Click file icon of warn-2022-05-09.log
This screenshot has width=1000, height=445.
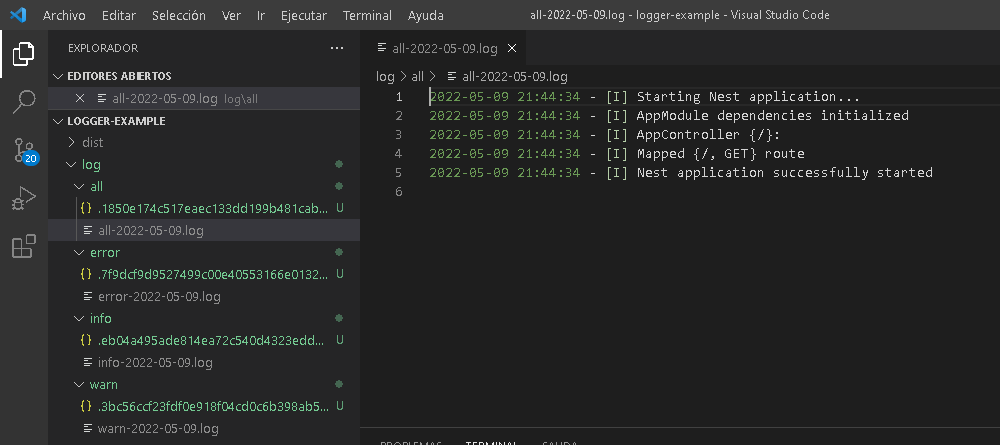(88, 428)
